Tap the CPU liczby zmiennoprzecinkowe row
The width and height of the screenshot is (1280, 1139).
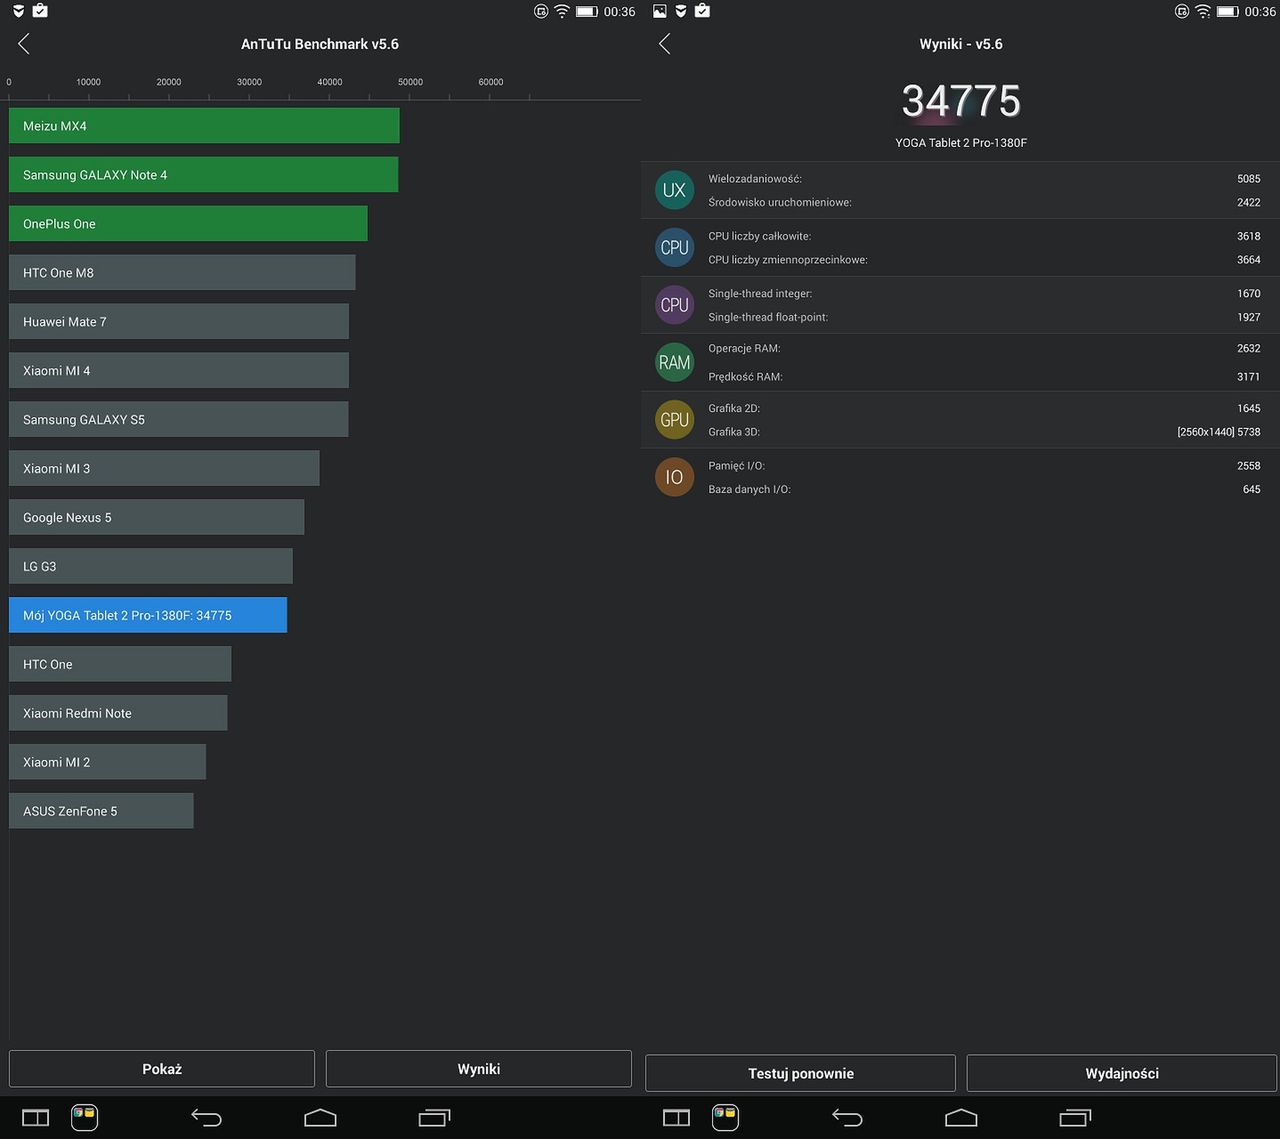click(x=983, y=260)
